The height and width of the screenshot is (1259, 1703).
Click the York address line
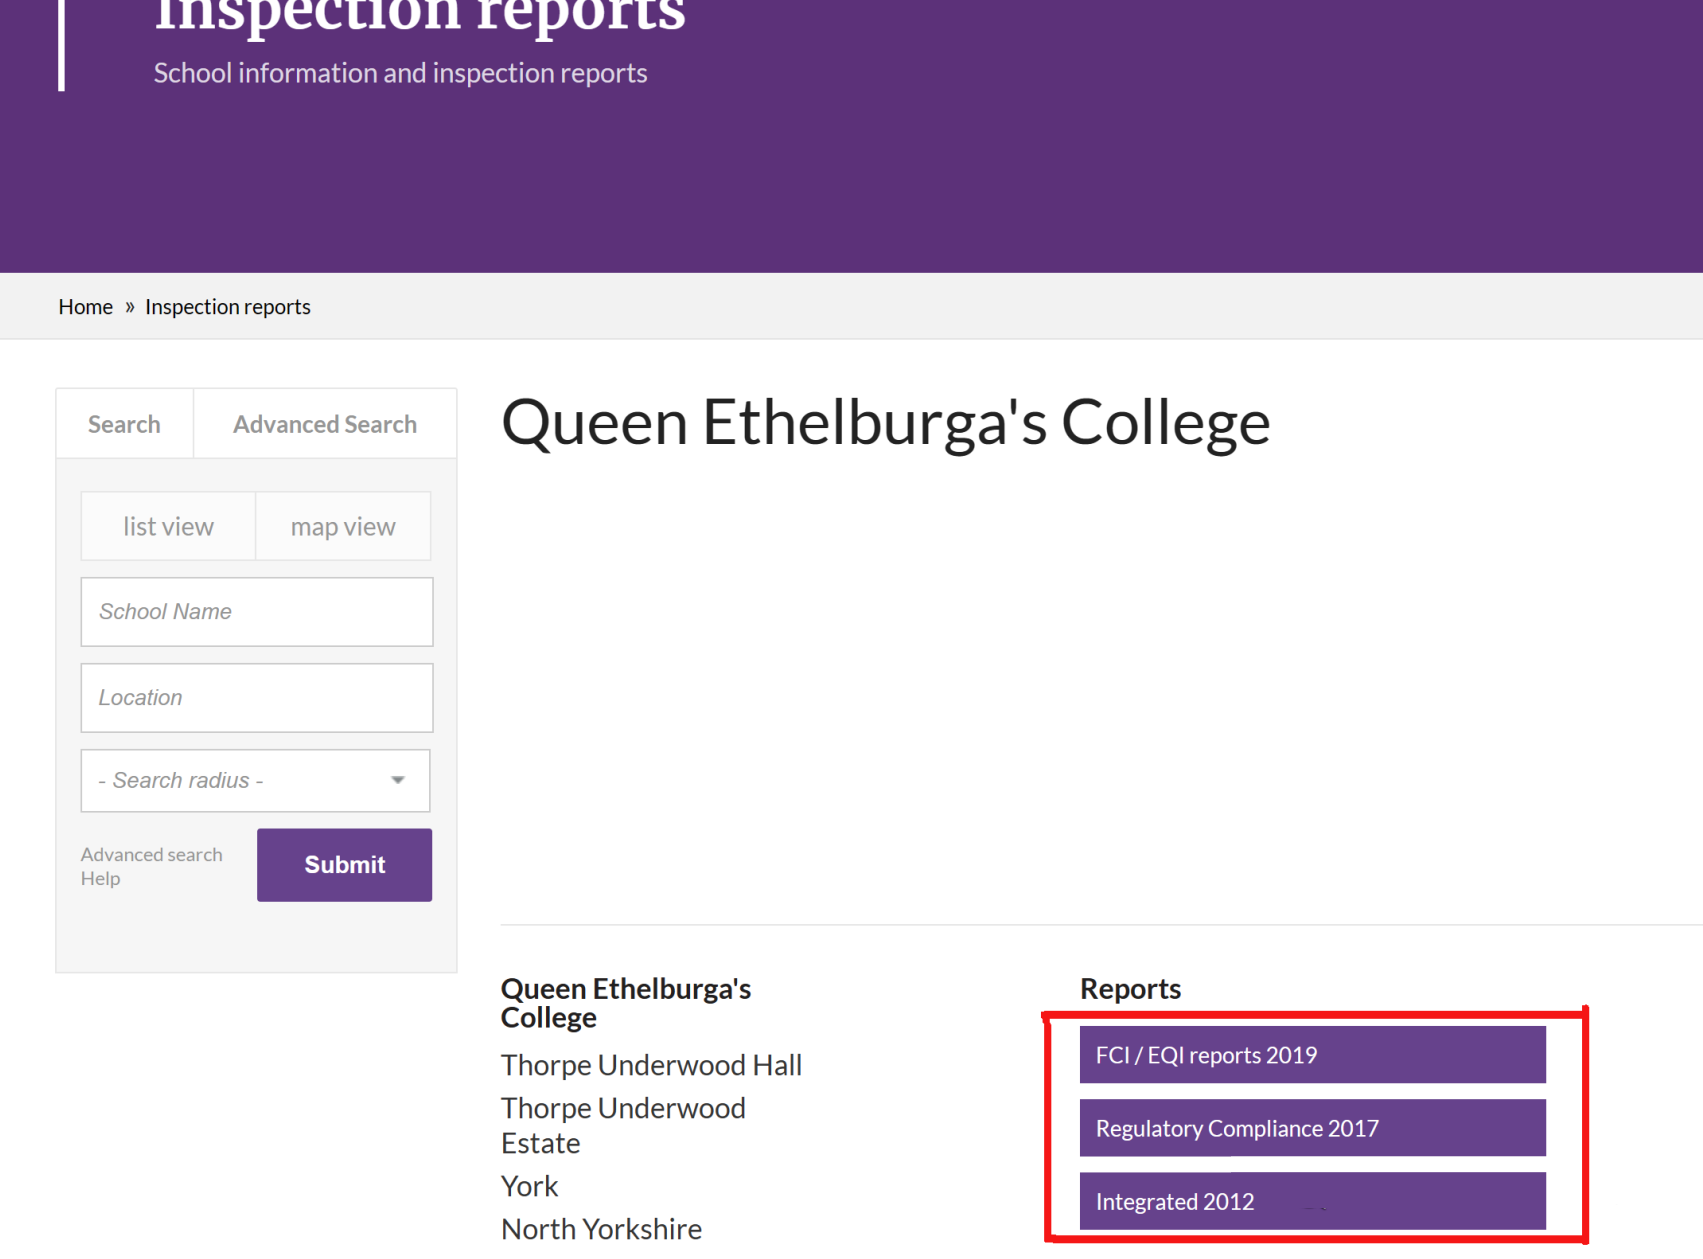[529, 1186]
